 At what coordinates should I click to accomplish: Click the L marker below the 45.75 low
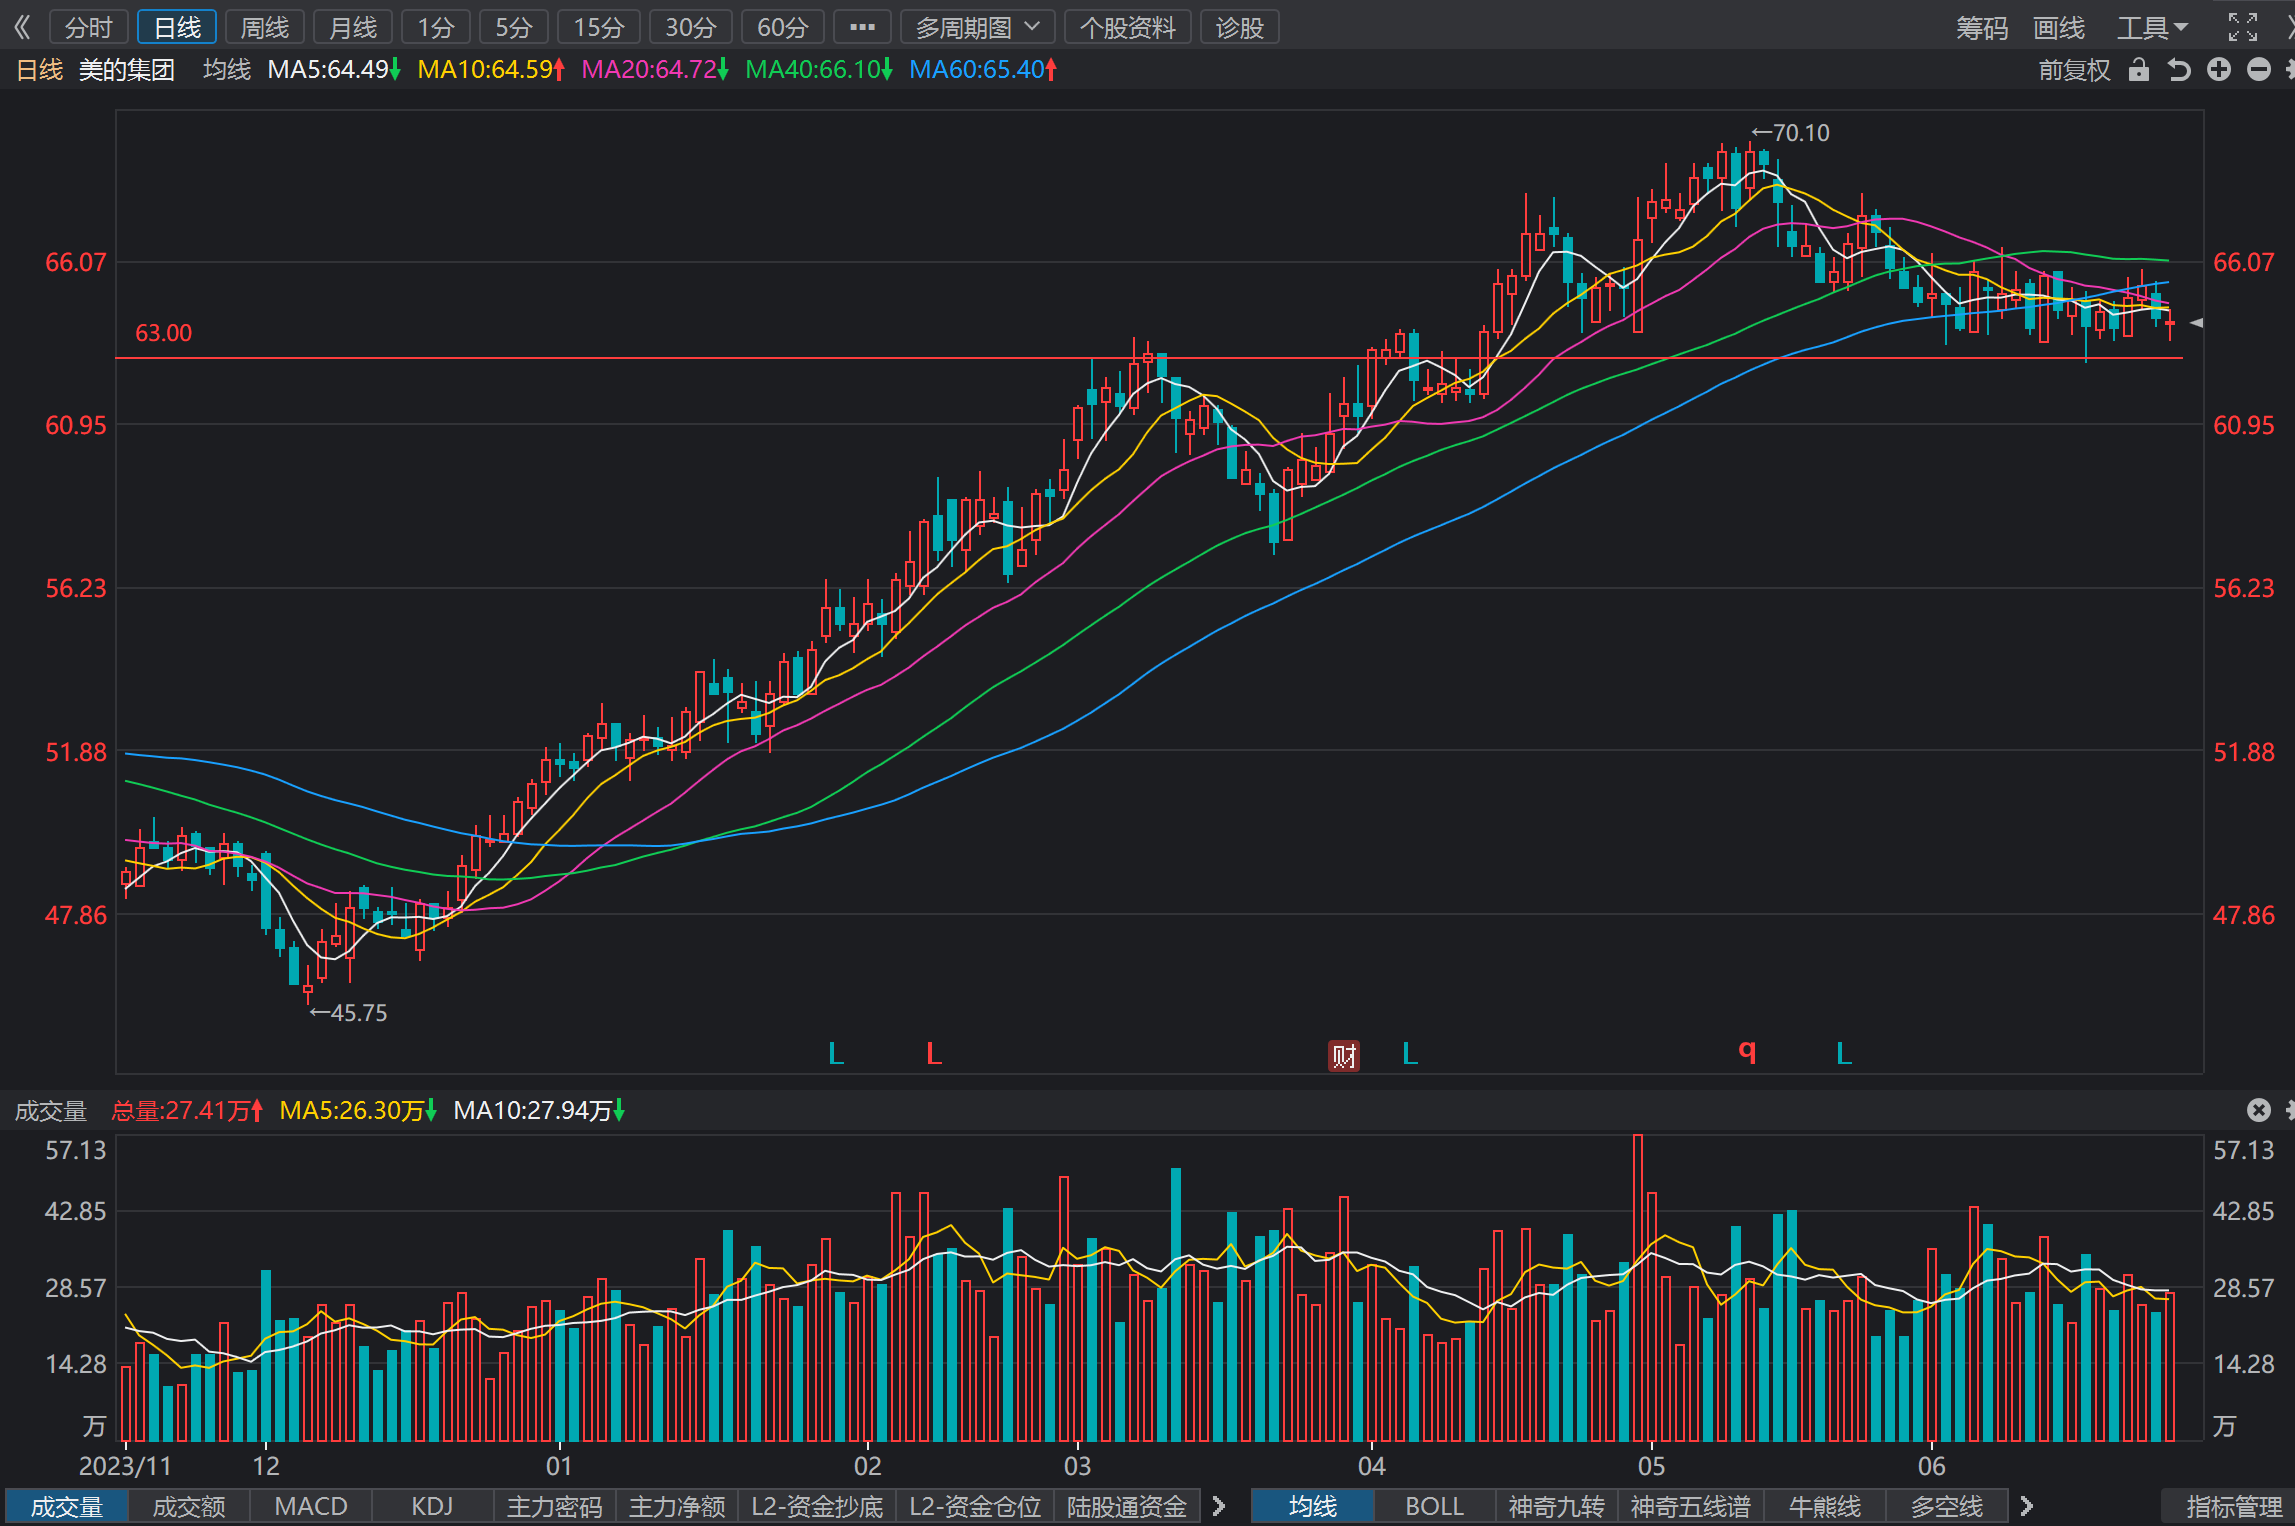(x=837, y=1053)
